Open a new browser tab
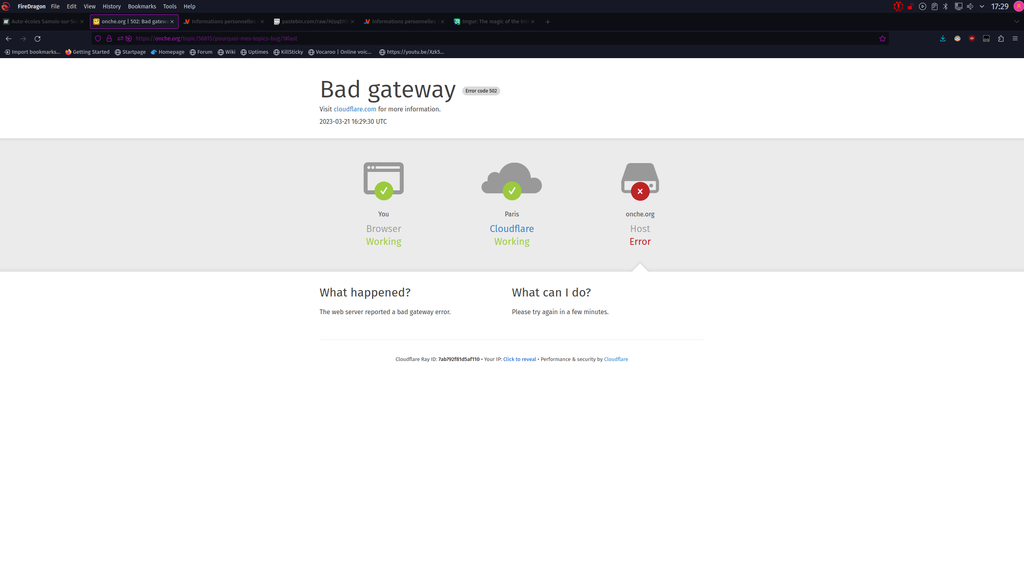 [x=547, y=22]
